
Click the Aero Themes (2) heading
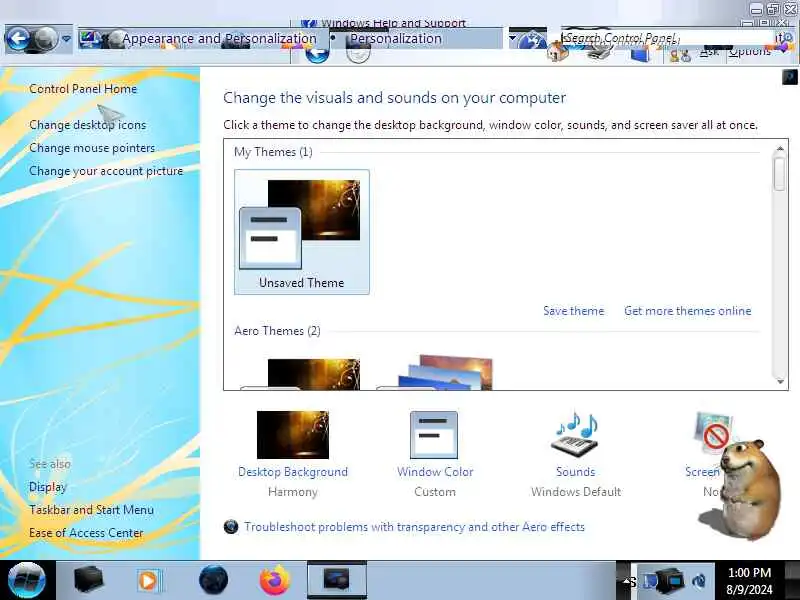pyautogui.click(x=278, y=331)
